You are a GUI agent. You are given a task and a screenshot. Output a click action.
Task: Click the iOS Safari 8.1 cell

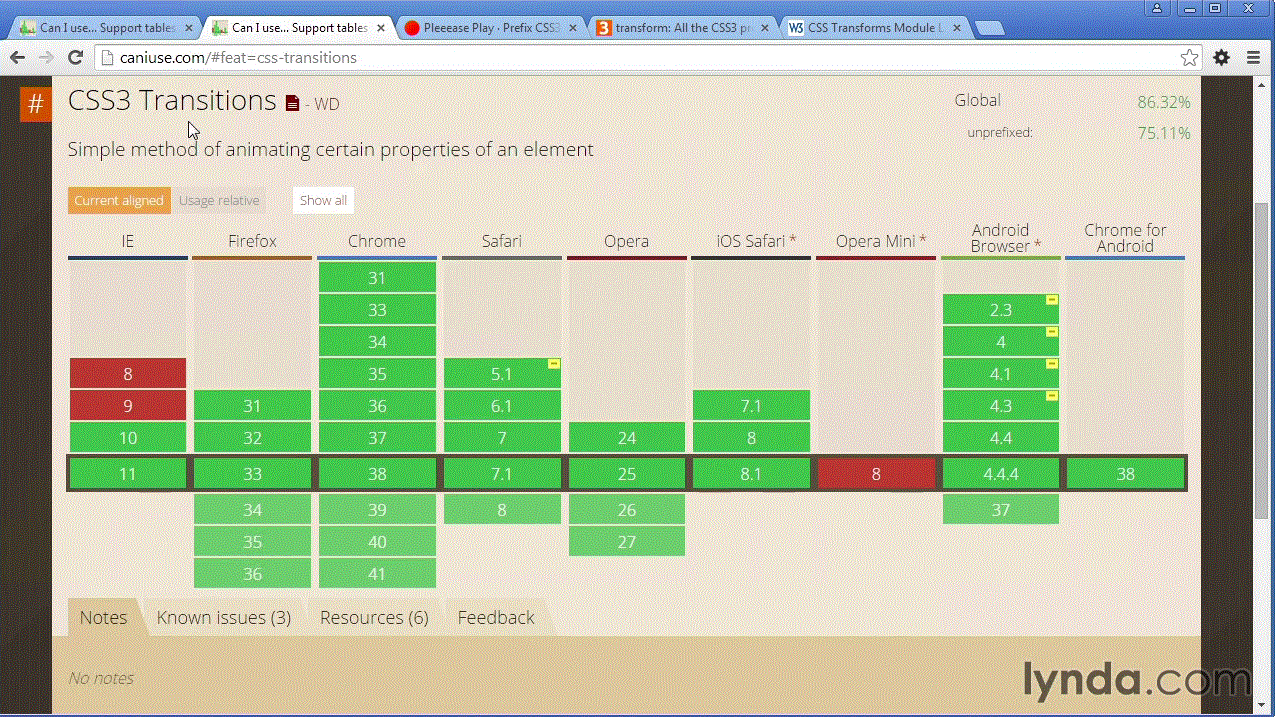(751, 474)
